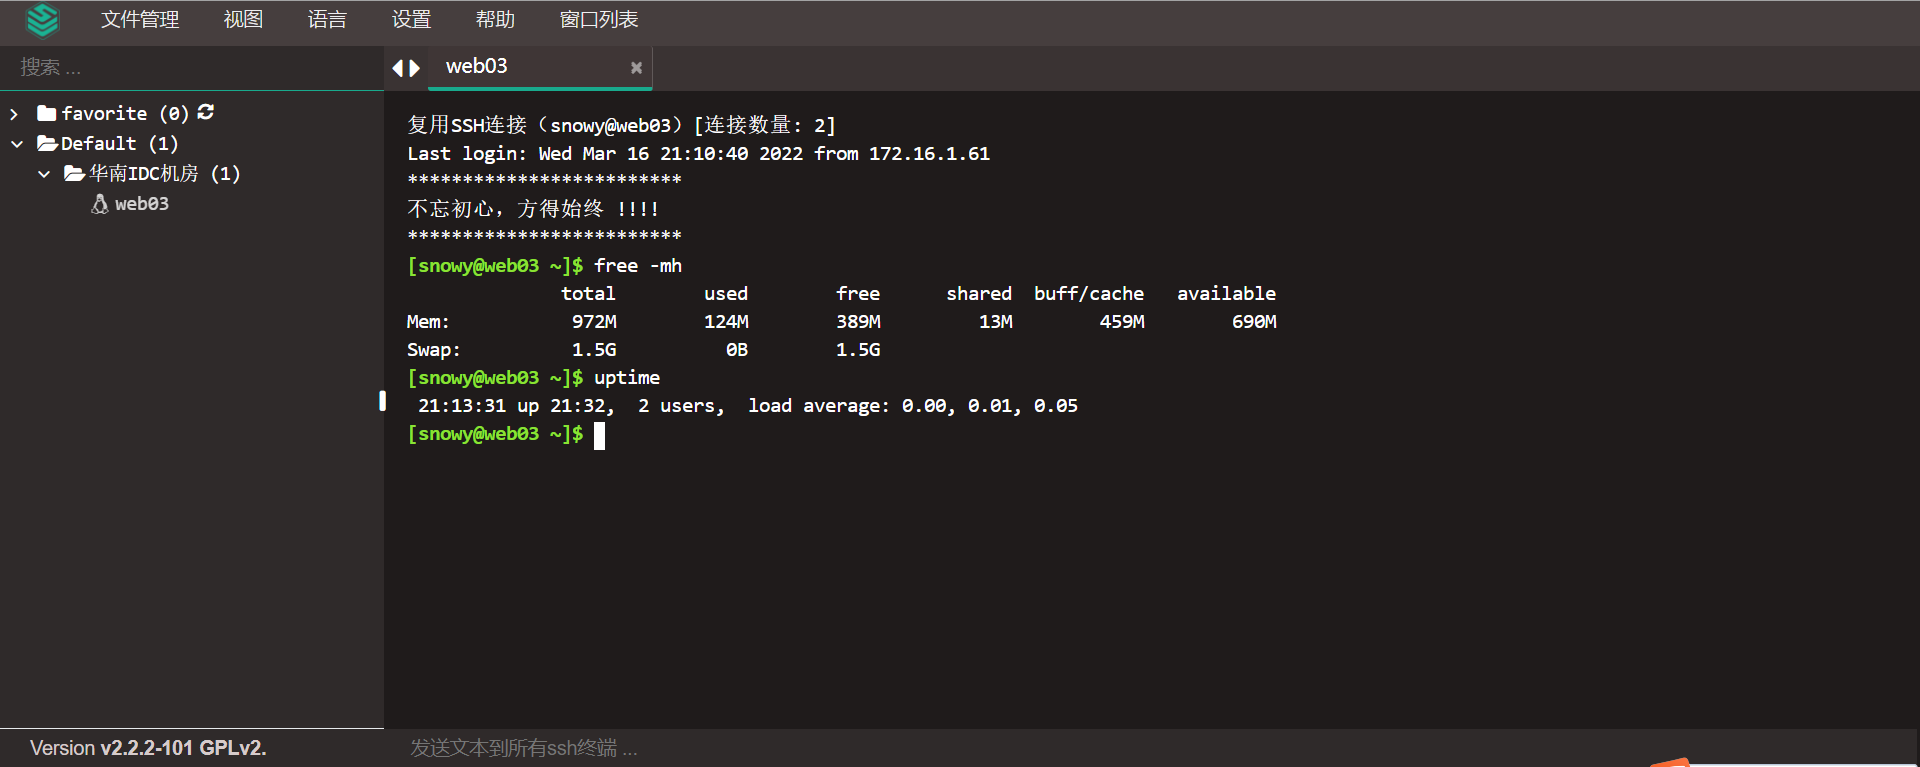Collapse the 华南IDC机房 node chevron
The image size is (1920, 767).
click(44, 174)
